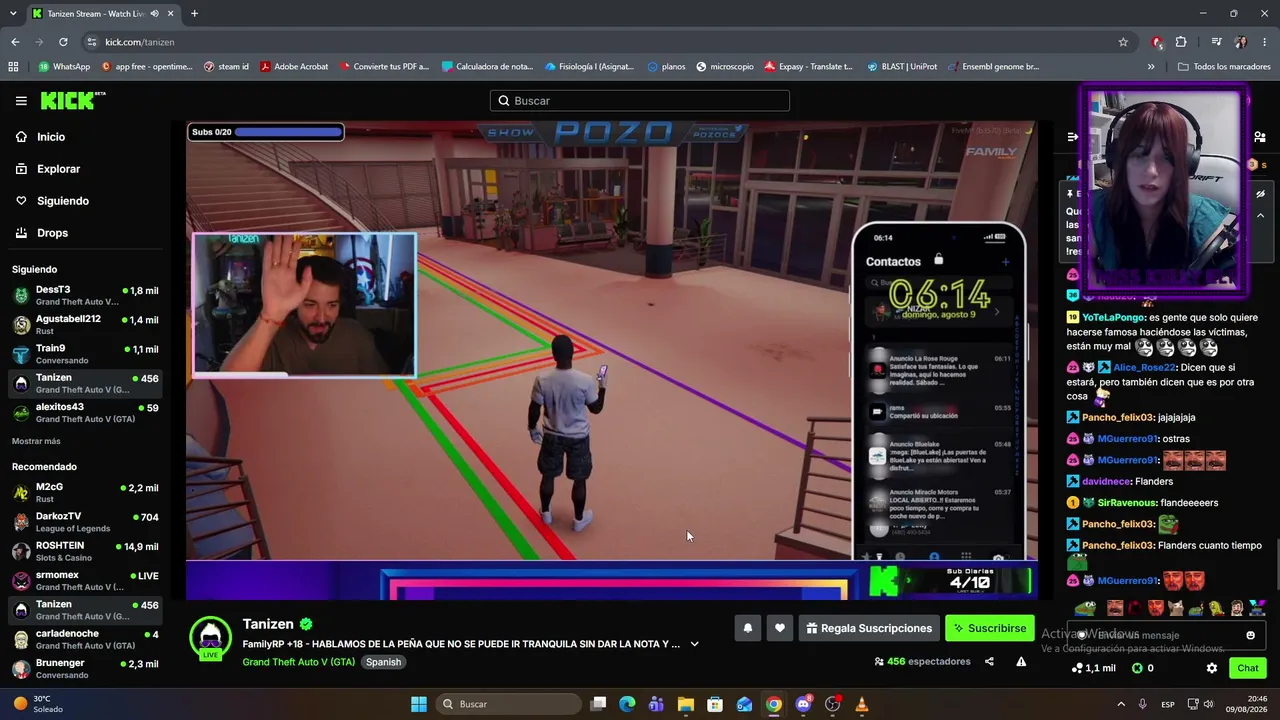Open Train9 channel in sidebar
The width and height of the screenshot is (1280, 720).
pyautogui.click(x=85, y=354)
